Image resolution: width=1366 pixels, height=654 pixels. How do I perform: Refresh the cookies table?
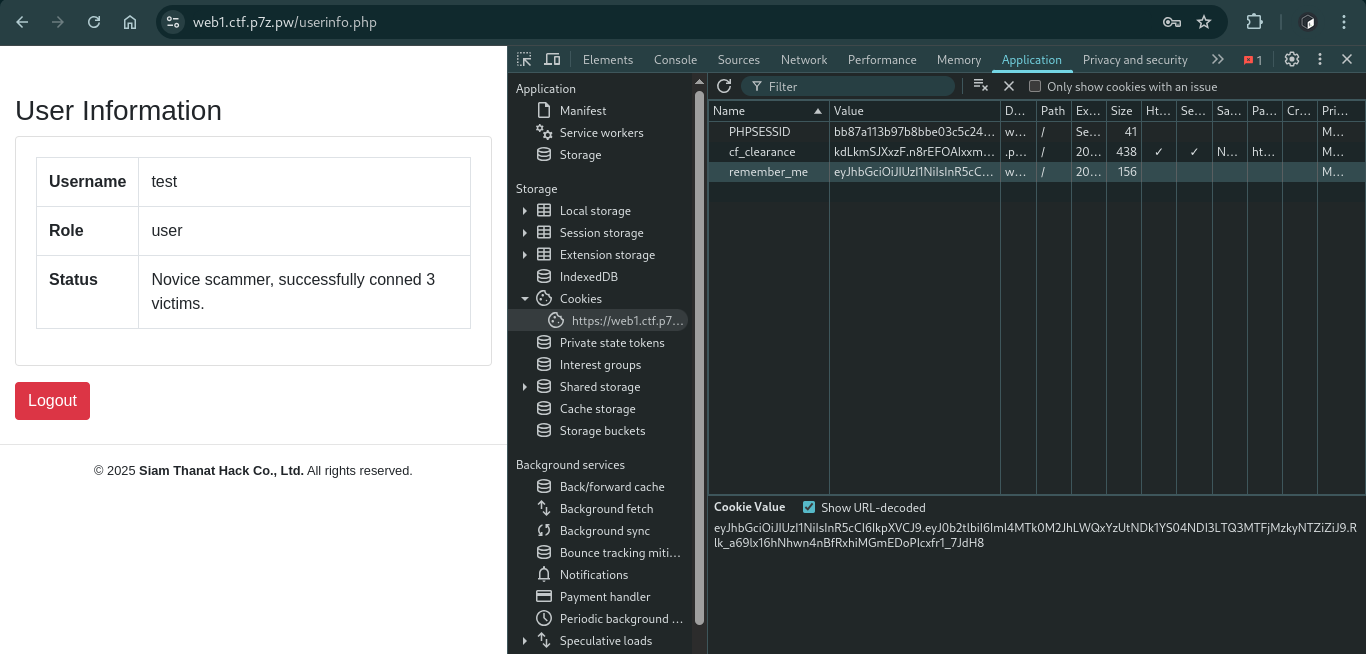[724, 86]
